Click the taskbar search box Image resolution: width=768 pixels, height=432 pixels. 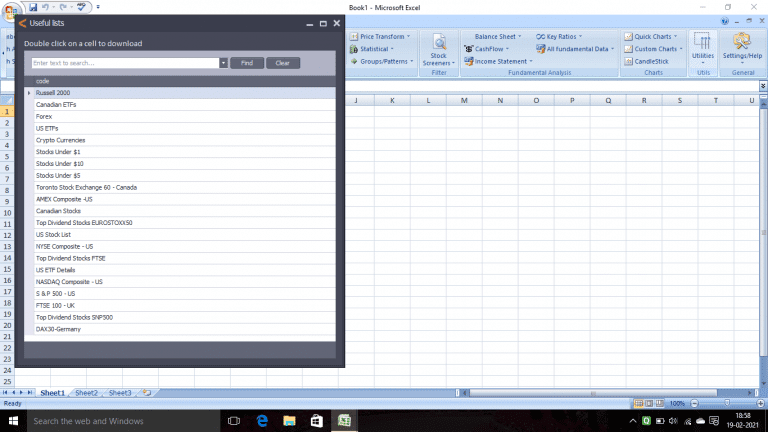click(123, 421)
